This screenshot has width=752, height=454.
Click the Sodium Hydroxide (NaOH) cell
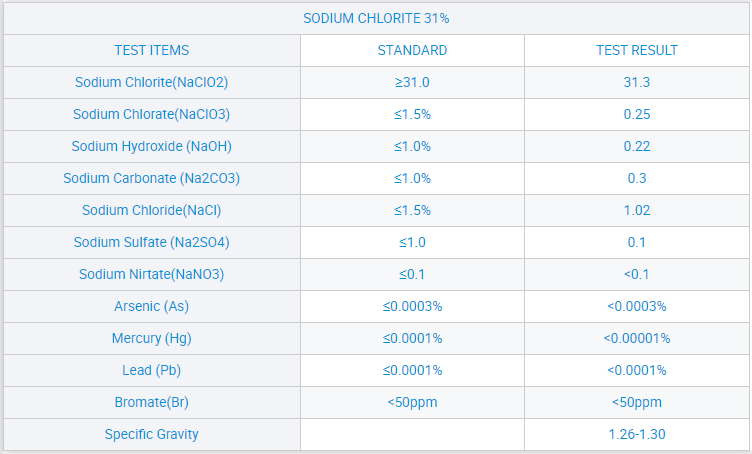152,146
